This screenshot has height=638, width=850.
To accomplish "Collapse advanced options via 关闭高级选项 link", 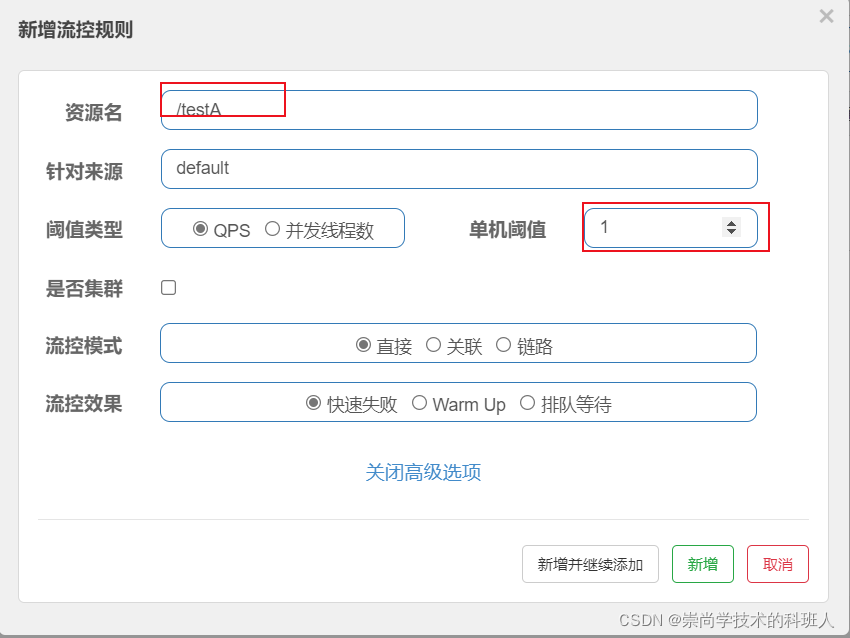I will pos(423,472).
